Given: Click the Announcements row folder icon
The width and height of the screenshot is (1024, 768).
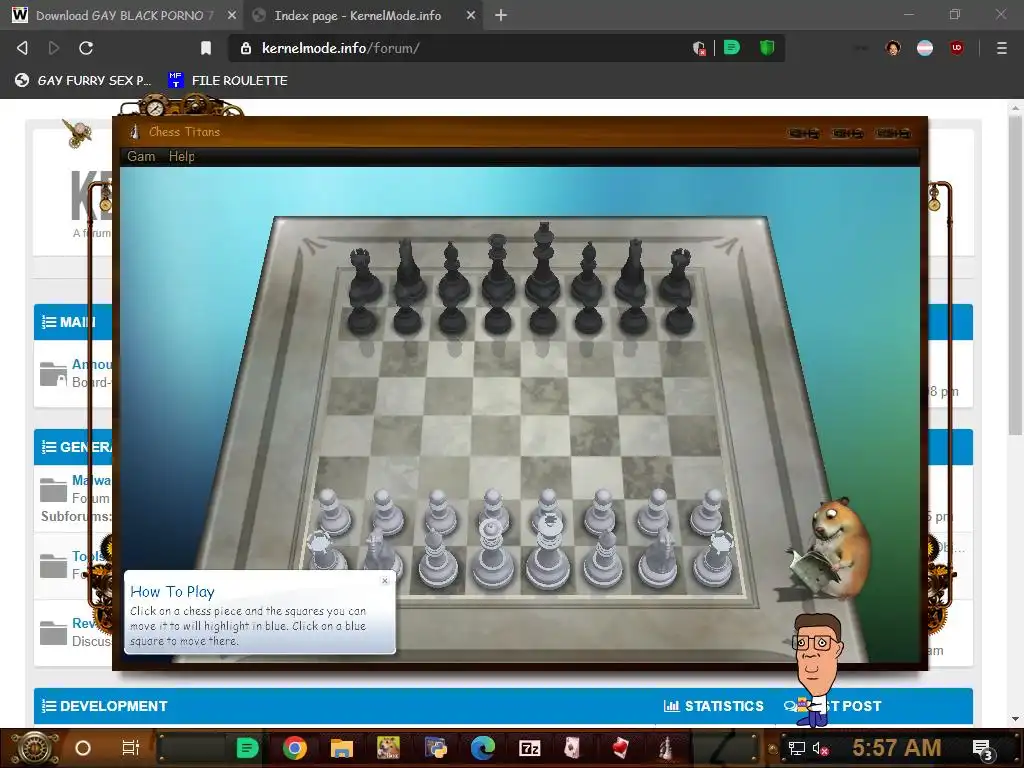Looking at the screenshot, I should click(53, 374).
